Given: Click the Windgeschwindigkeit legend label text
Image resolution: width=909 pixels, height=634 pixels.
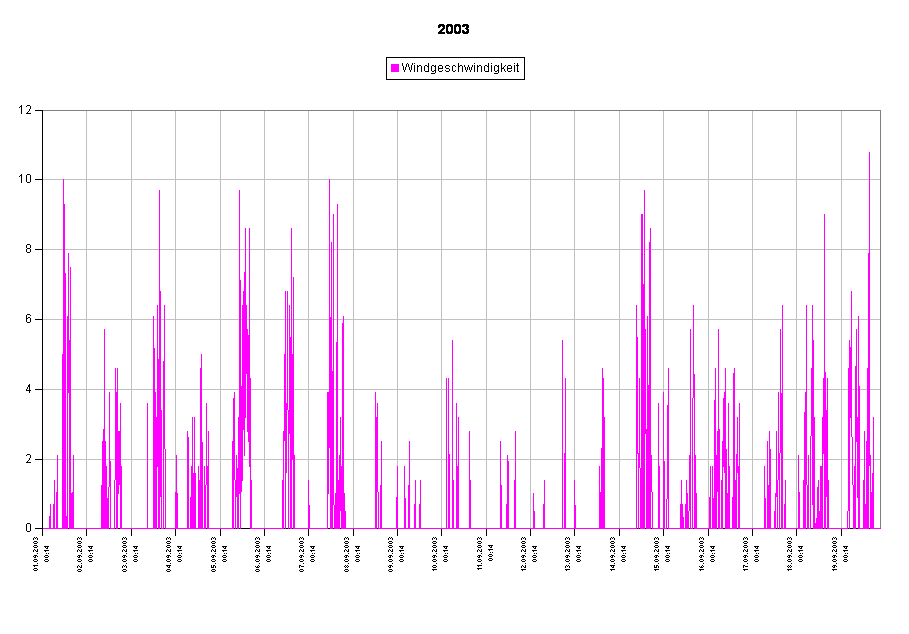Looking at the screenshot, I should 460,68.
